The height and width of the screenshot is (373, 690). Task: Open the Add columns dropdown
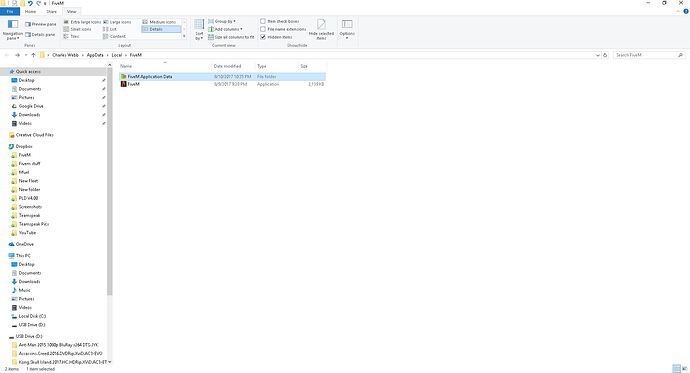225,29
